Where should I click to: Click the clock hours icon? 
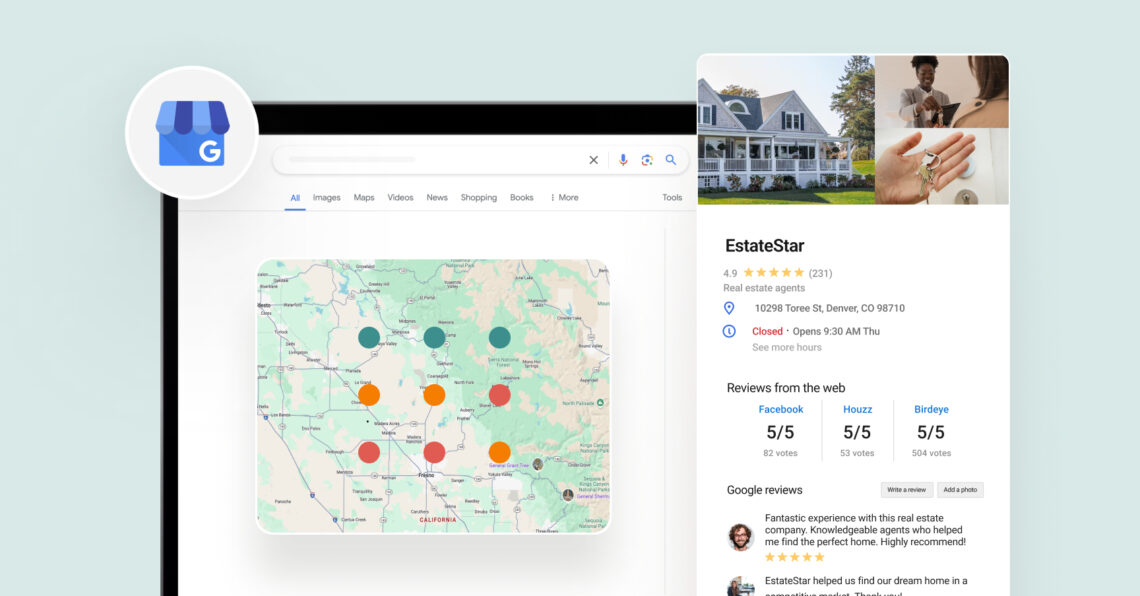(x=728, y=331)
